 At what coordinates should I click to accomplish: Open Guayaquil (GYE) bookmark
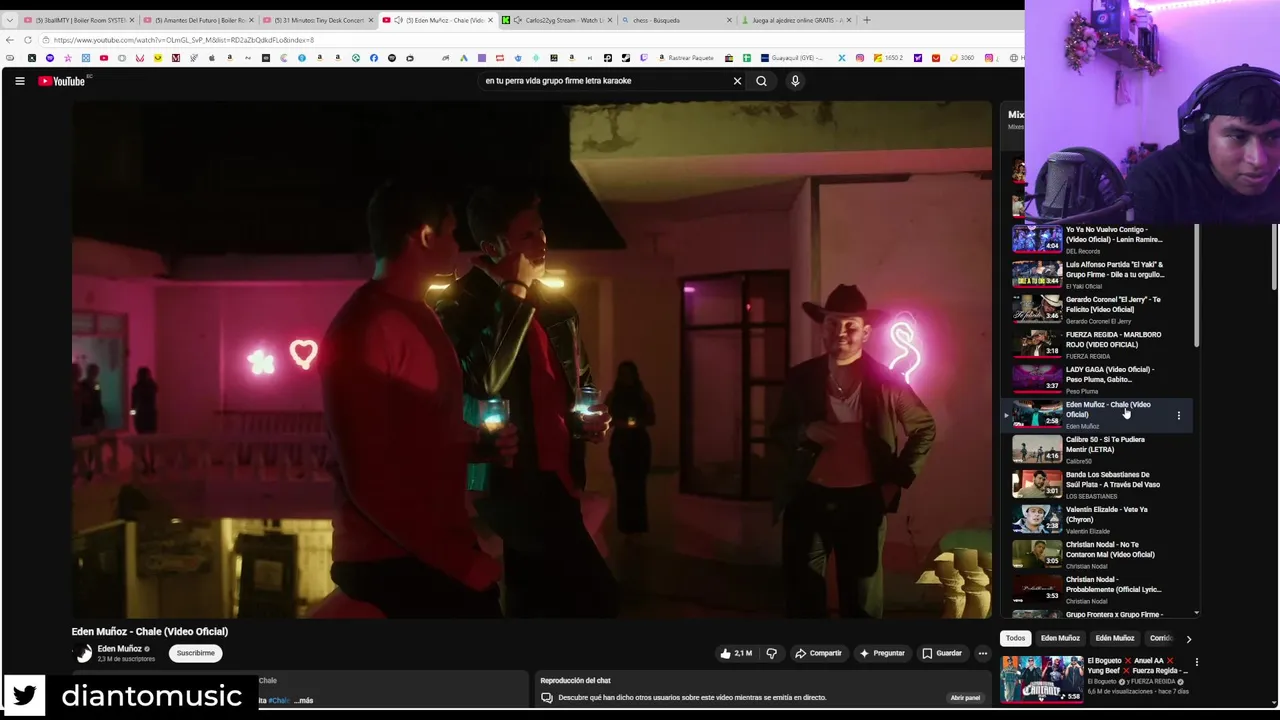pos(790,58)
